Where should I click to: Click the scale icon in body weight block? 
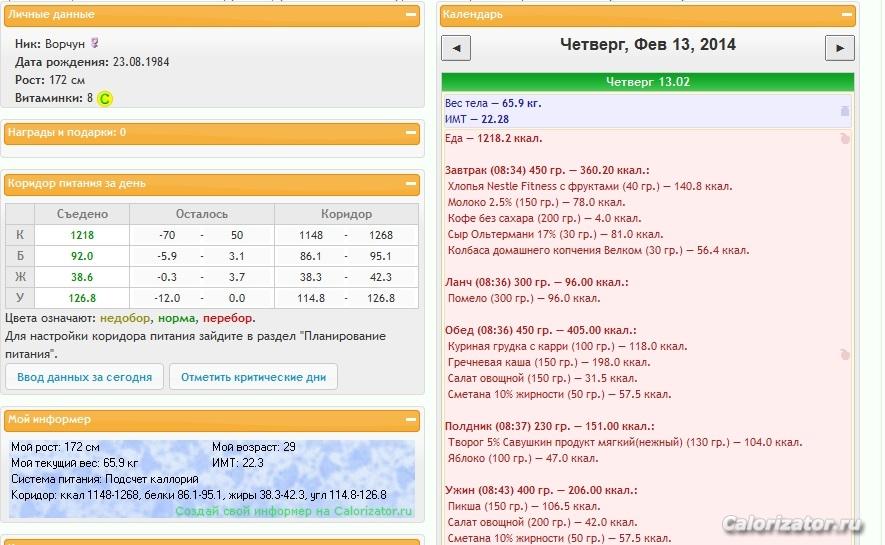844,111
